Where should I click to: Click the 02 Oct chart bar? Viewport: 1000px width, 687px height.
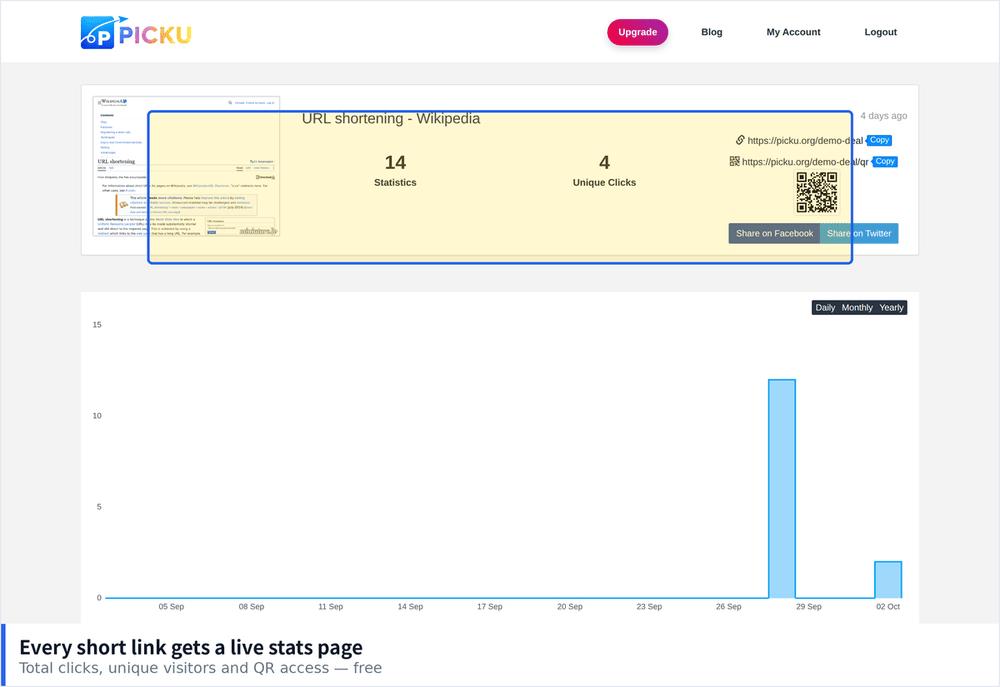pyautogui.click(x=888, y=580)
